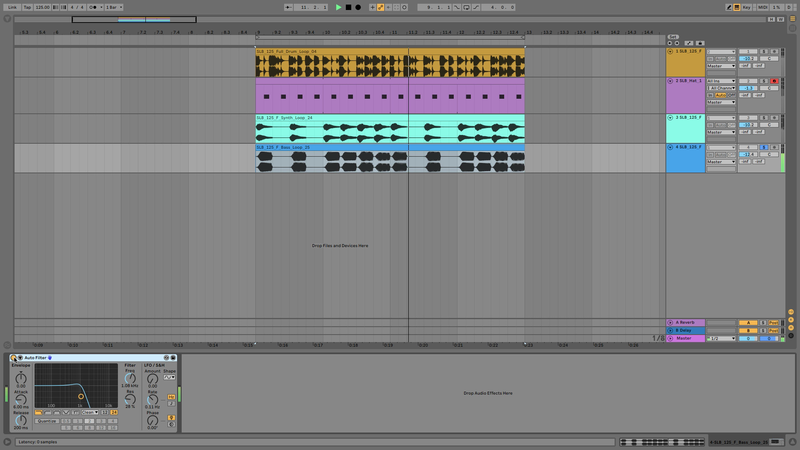This screenshot has height=450, width=800.
Task: Fold track 1 SLB_125_F with its arrow
Action: point(670,52)
